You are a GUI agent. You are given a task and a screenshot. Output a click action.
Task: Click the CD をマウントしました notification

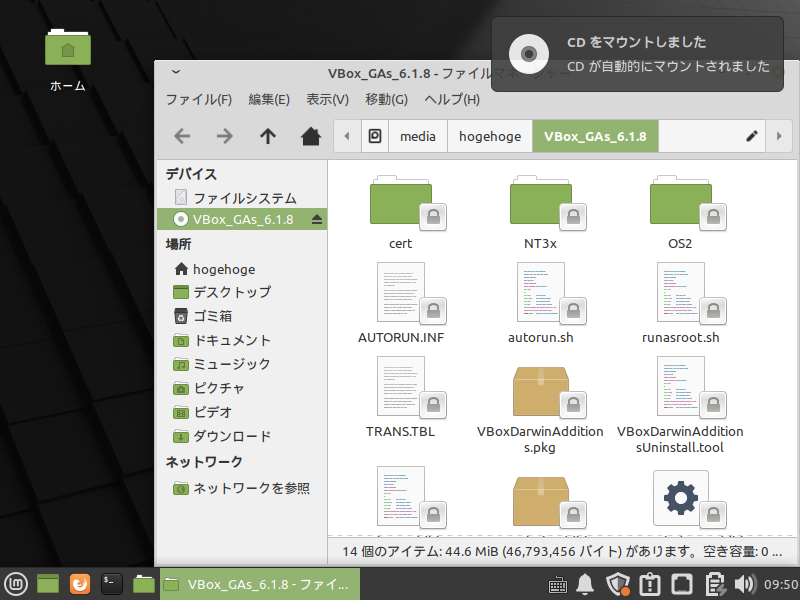(x=637, y=54)
